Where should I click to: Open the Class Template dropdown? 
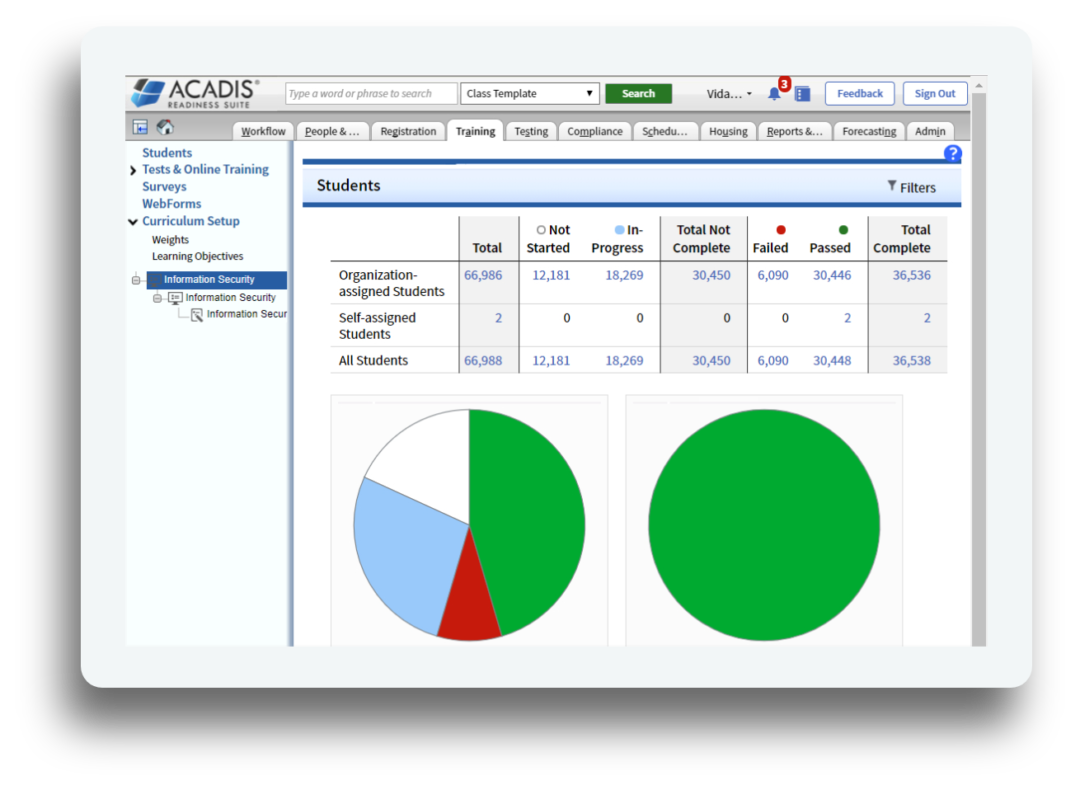coord(529,93)
